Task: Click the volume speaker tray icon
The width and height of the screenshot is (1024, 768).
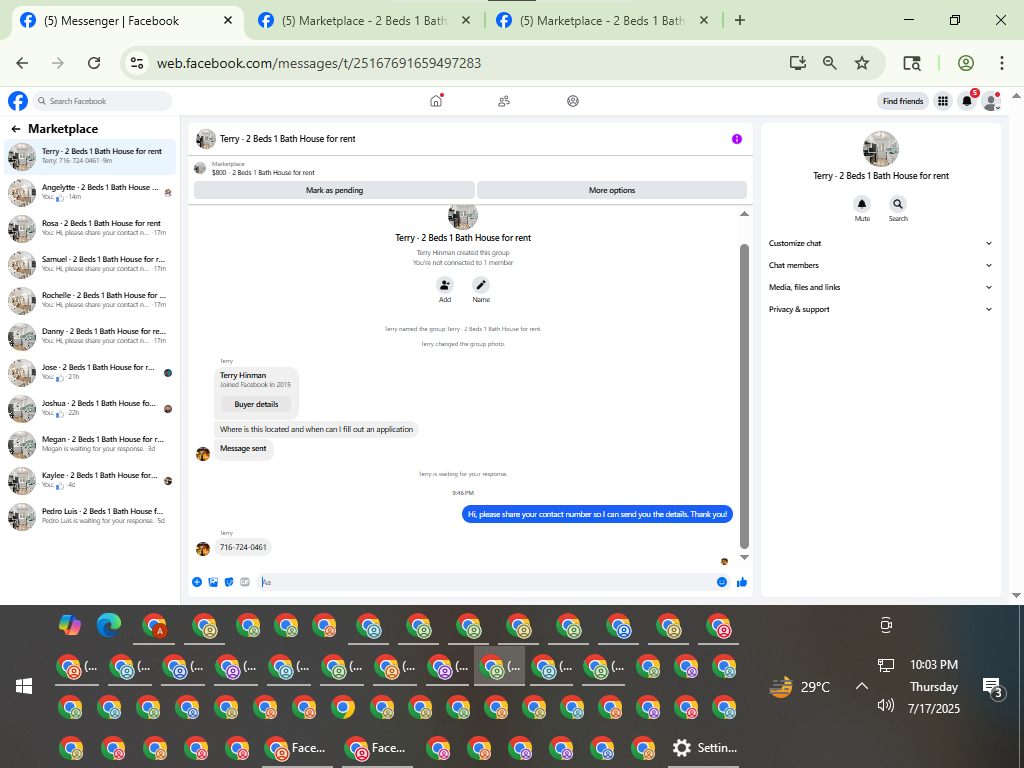Action: 886,705
